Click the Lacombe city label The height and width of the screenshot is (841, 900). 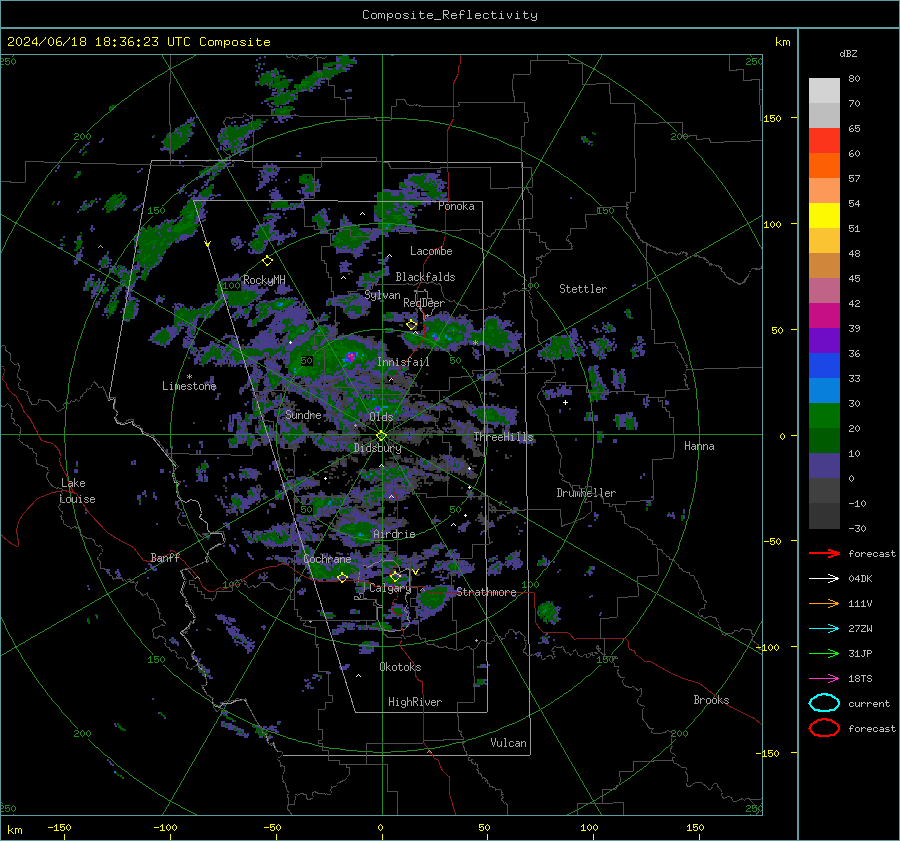click(x=431, y=251)
